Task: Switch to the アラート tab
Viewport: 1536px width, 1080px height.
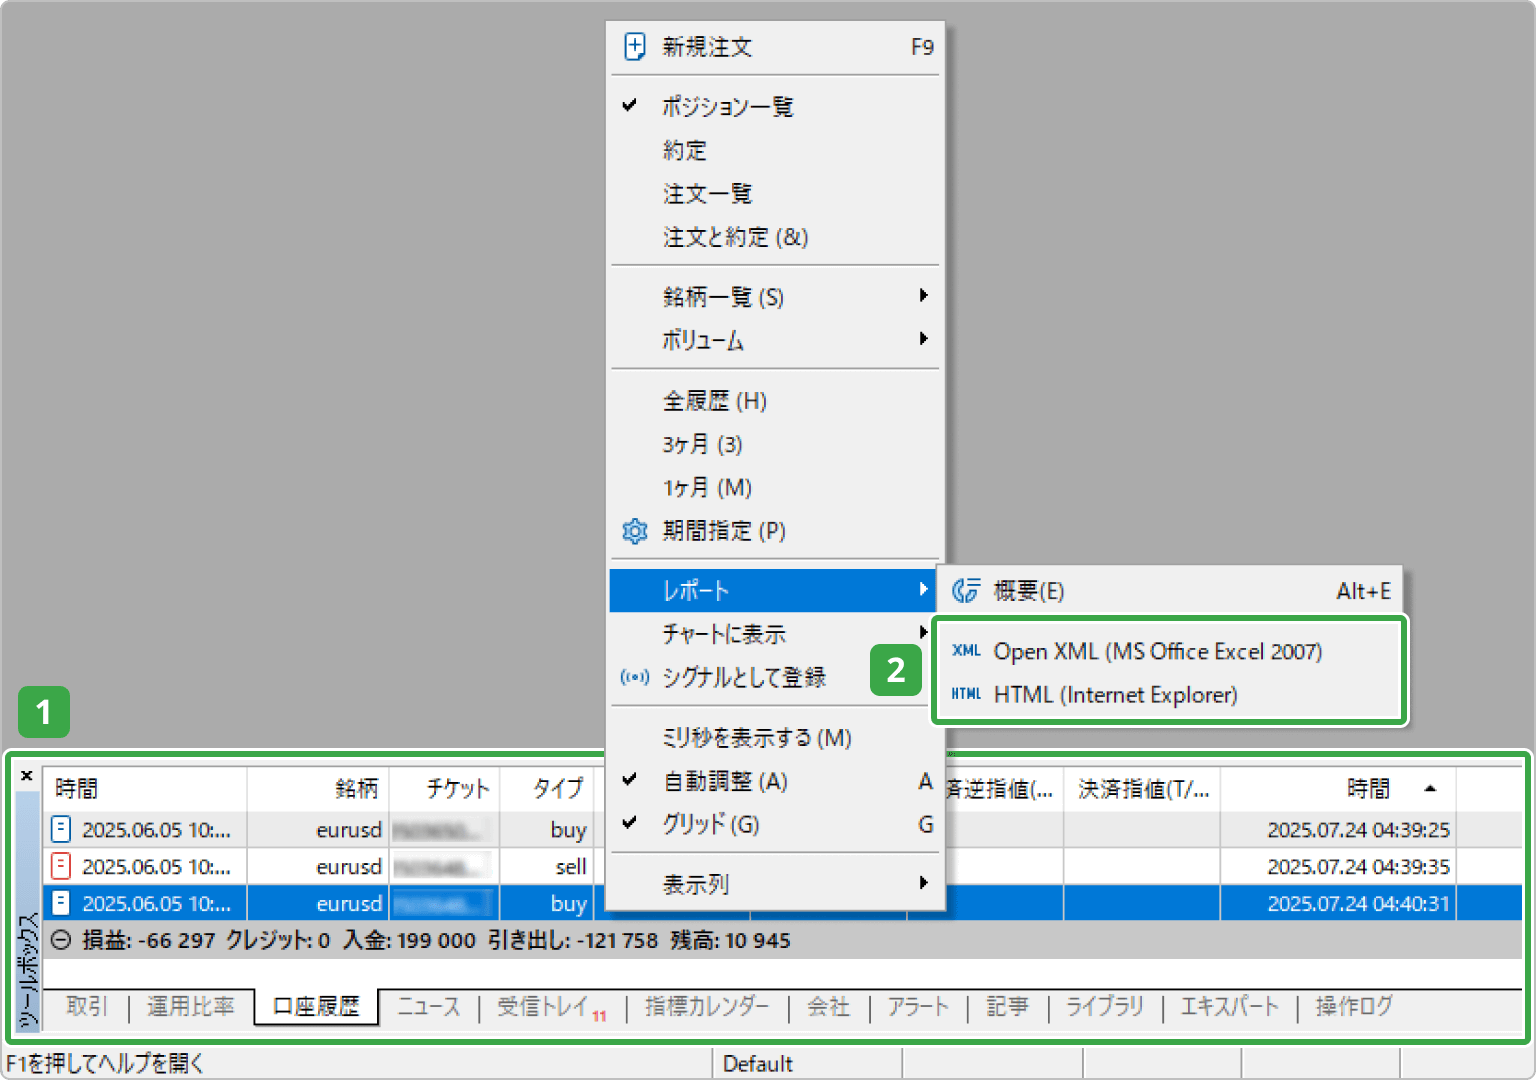Action: tap(918, 1007)
